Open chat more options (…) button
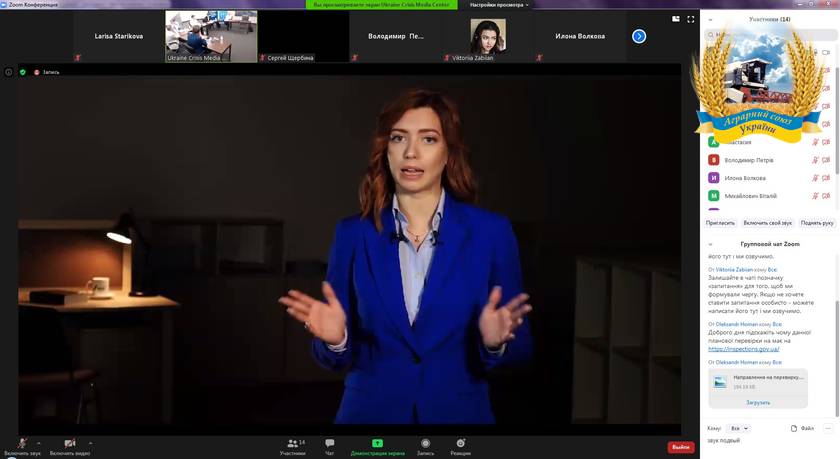 click(828, 428)
